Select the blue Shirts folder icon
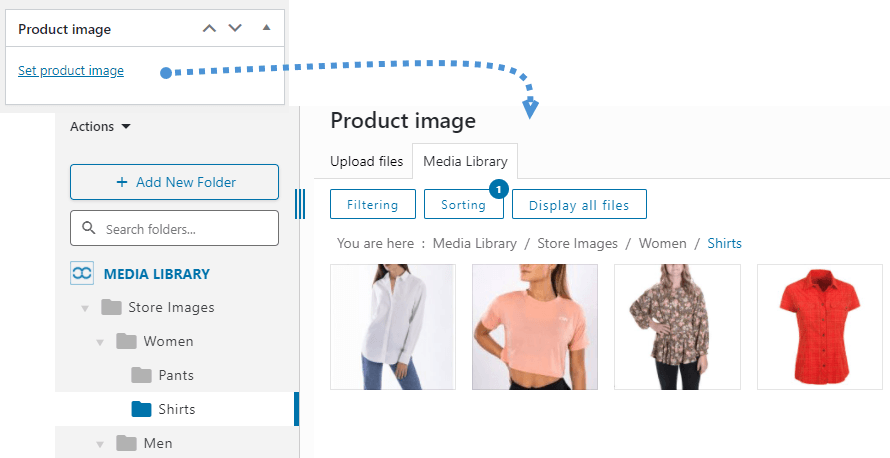Viewport: 890px width, 458px height. [x=141, y=409]
